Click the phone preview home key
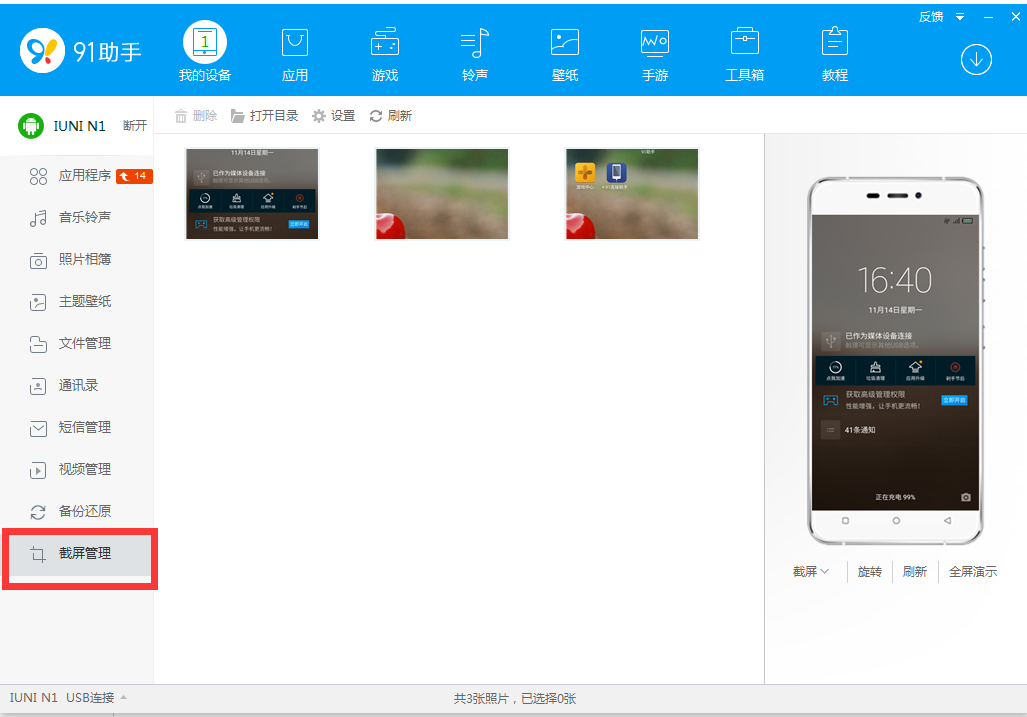The height and width of the screenshot is (717, 1027). coord(896,521)
